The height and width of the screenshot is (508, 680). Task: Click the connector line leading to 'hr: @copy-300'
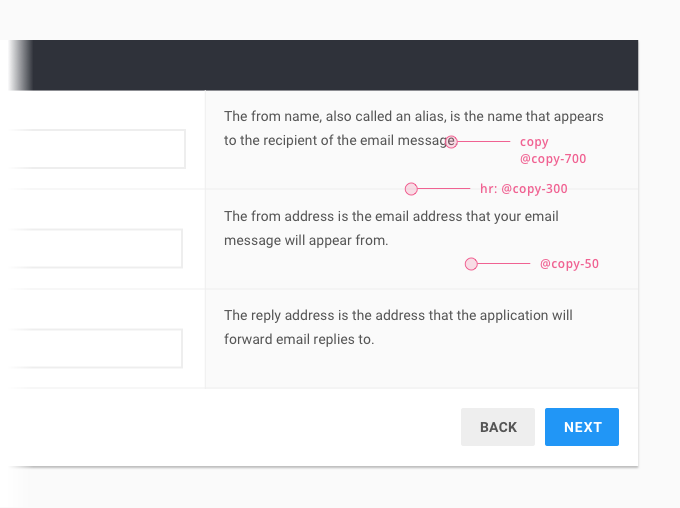[444, 189]
